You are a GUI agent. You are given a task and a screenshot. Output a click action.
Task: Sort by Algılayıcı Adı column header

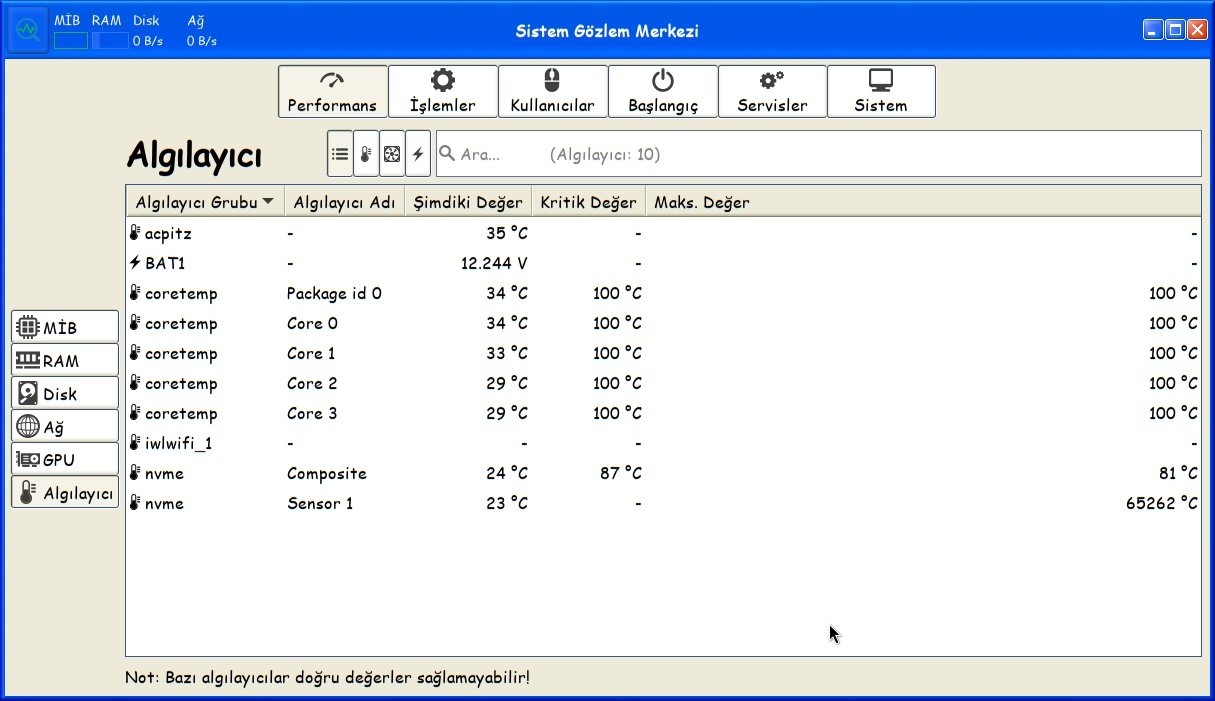pos(345,202)
